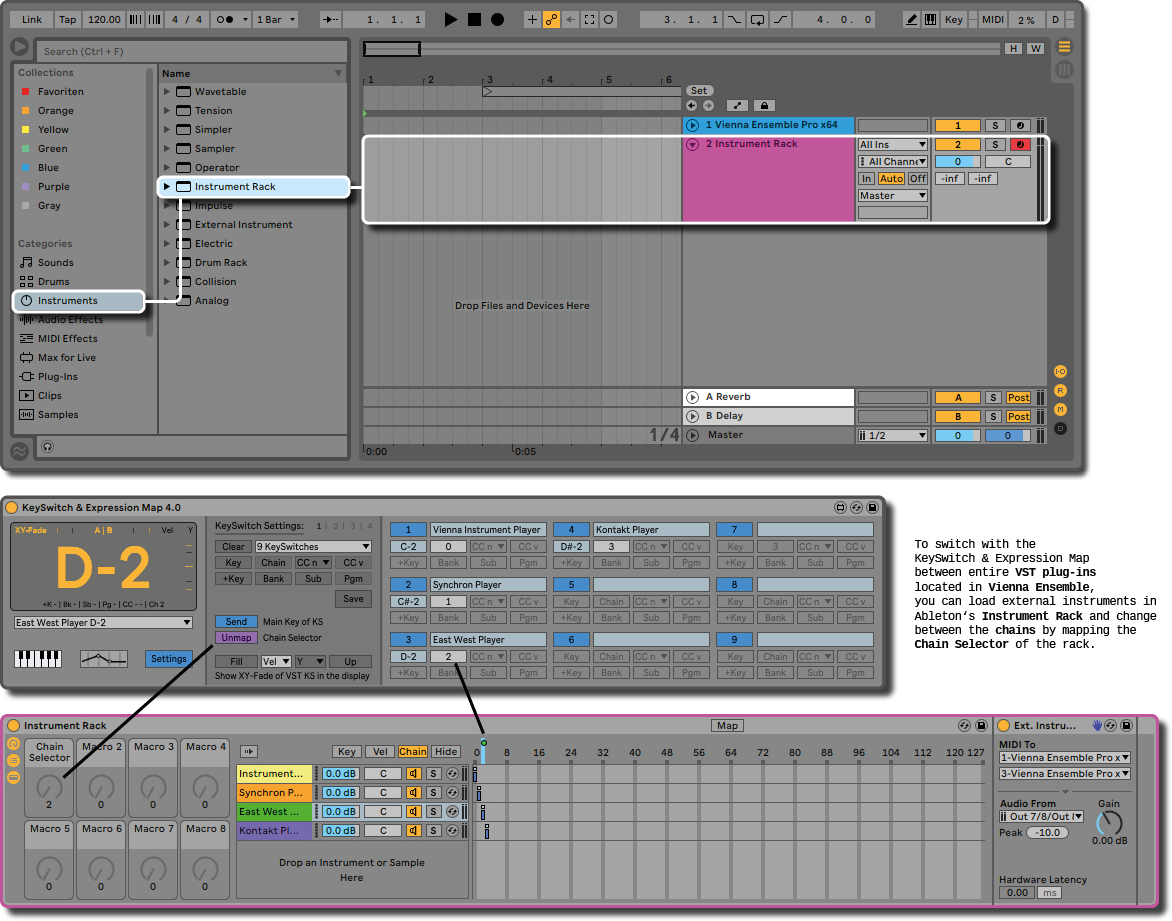Open the East West Player D-2 dropdown
This screenshot has width=1172, height=921.
103,623
